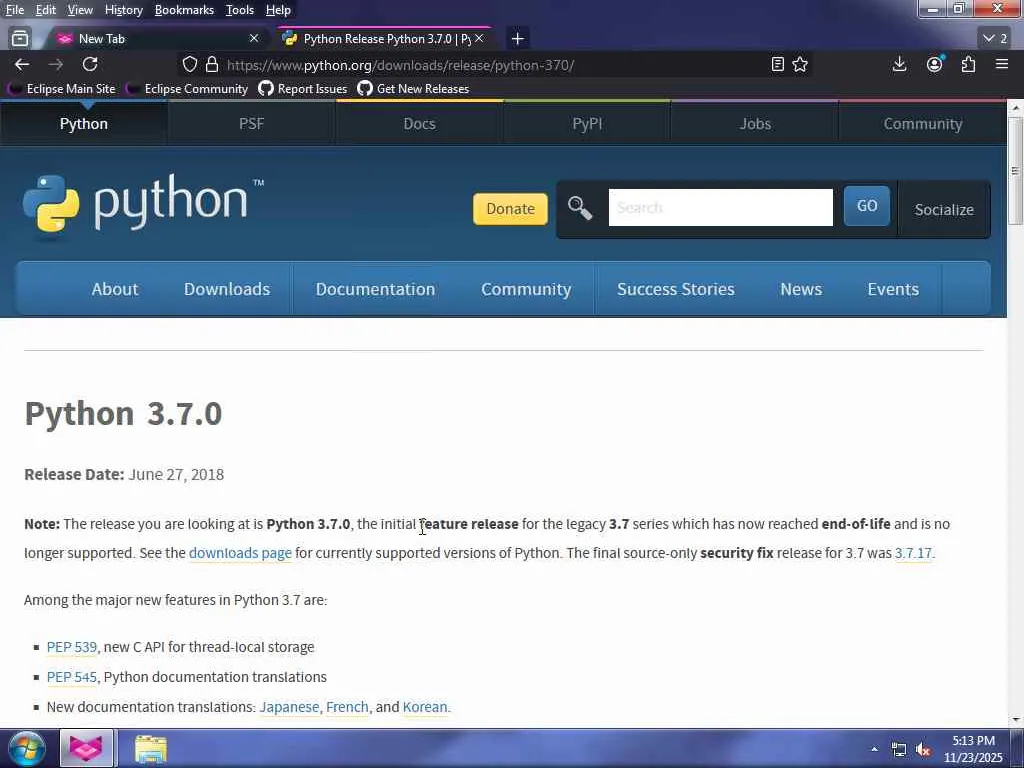Show hidden tray icons arrow
Viewport: 1024px width, 768px height.
coord(874,749)
